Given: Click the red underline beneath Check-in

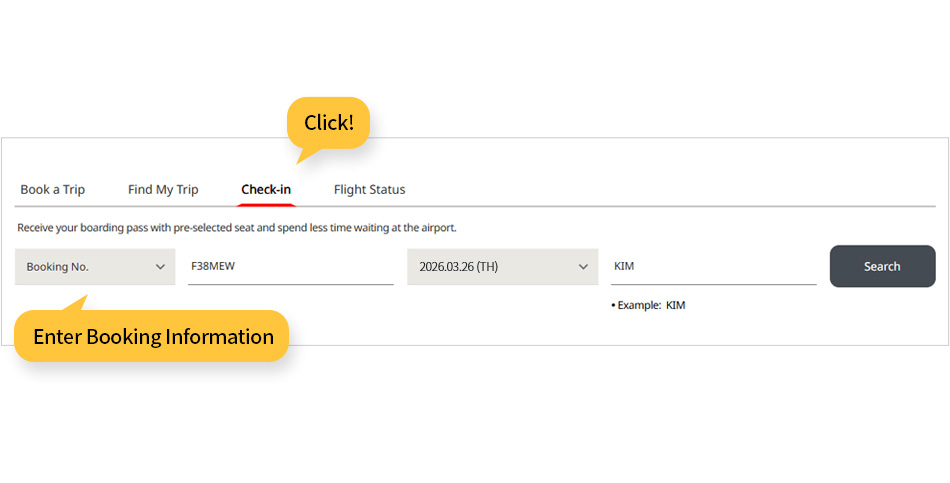Looking at the screenshot, I should [266, 205].
